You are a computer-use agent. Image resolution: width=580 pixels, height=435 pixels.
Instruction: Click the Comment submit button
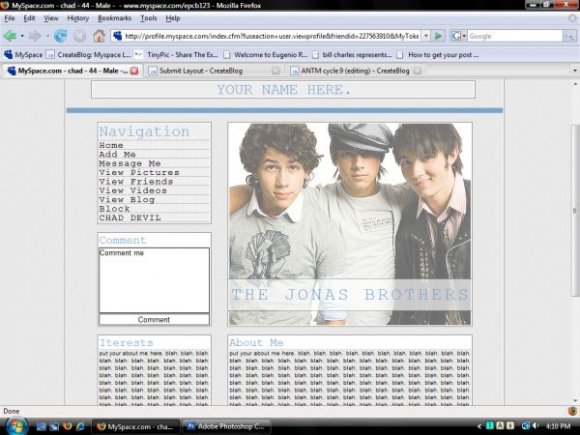coord(154,320)
